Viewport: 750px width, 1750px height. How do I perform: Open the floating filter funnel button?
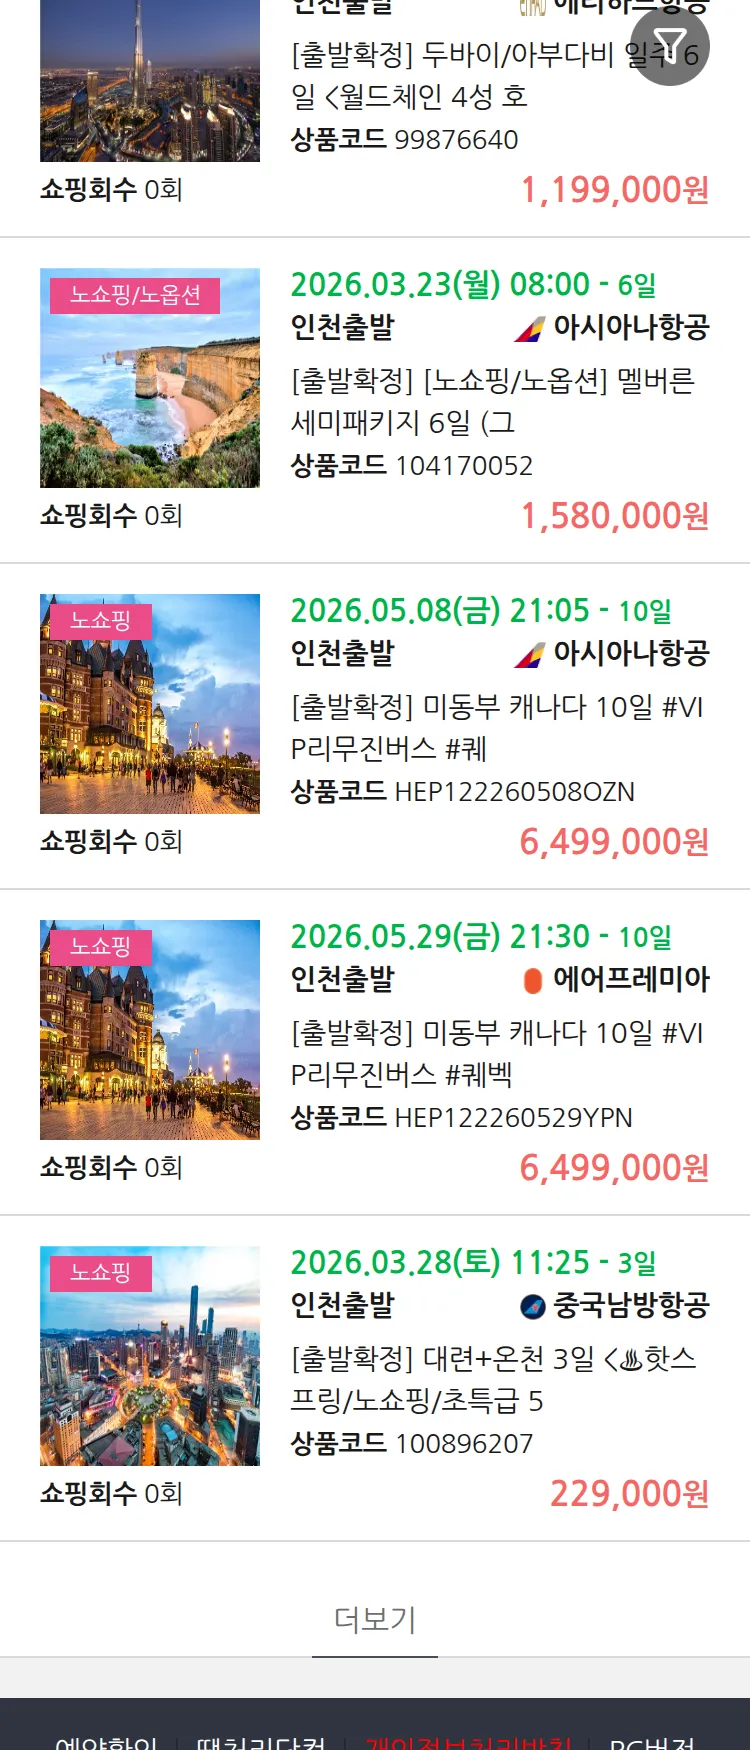pyautogui.click(x=669, y=47)
